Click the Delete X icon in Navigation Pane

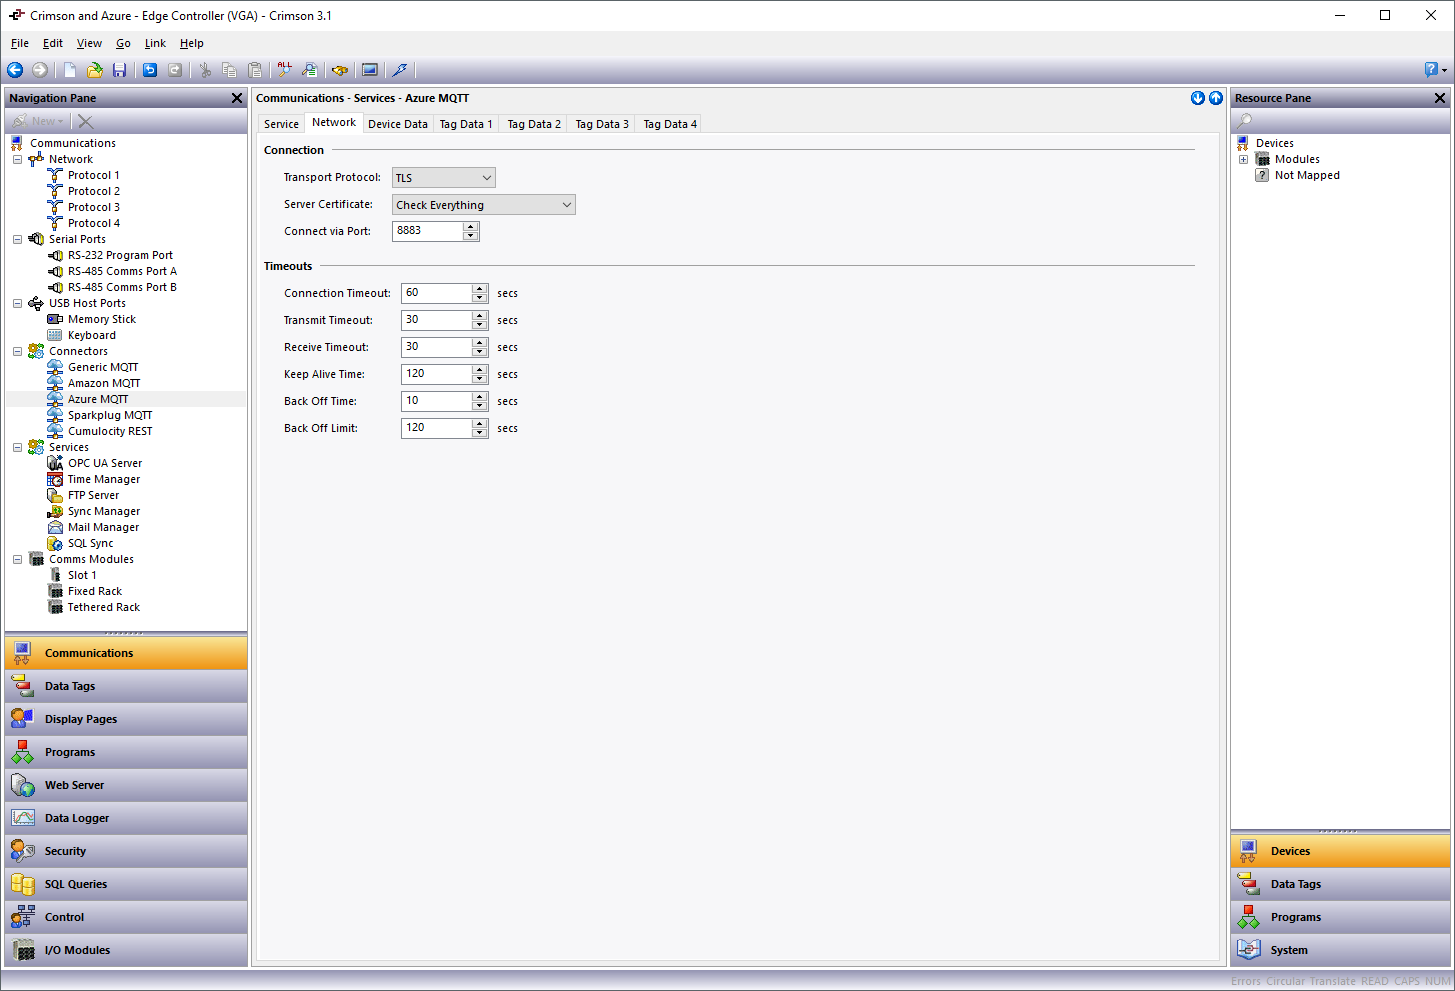tap(86, 121)
